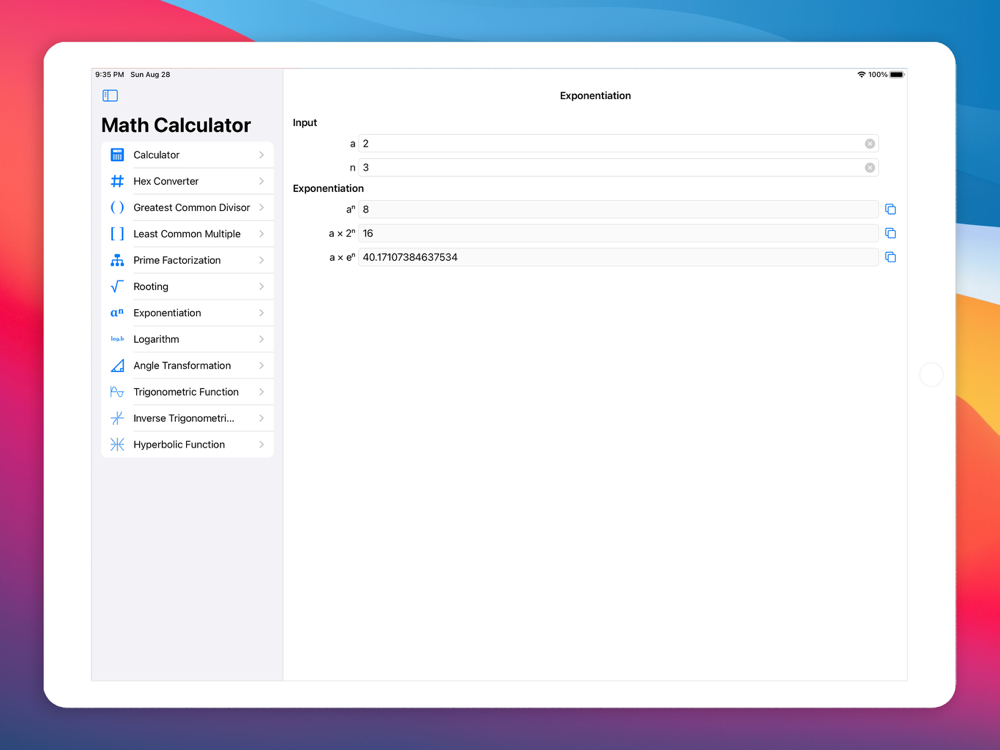The width and height of the screenshot is (1000, 750).
Task: Click the input field a containing 2
Action: click(618, 143)
